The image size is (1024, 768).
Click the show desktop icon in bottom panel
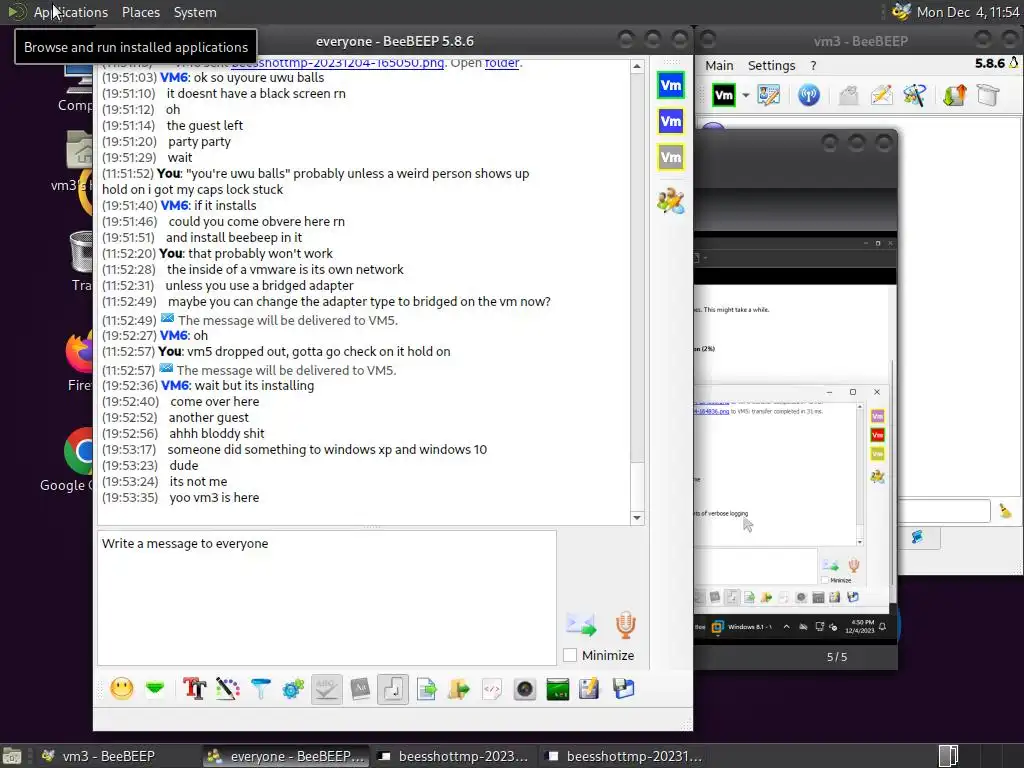(12, 756)
